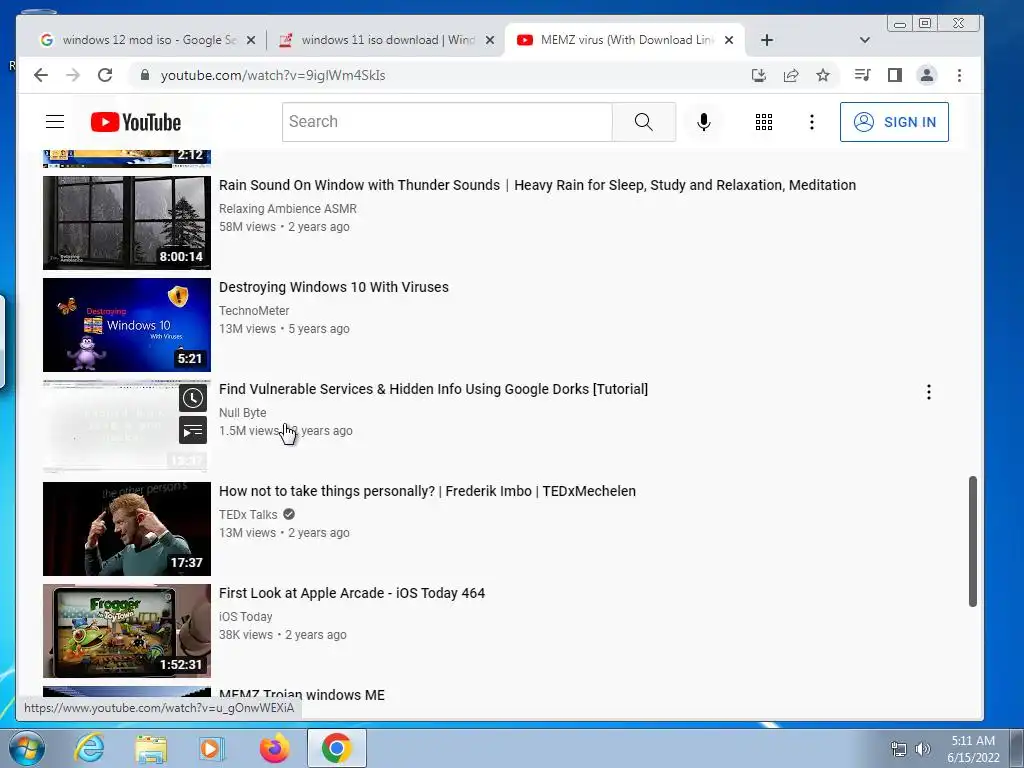Click the SIGN IN button
The height and width of the screenshot is (768, 1024).
pyautogui.click(x=894, y=122)
